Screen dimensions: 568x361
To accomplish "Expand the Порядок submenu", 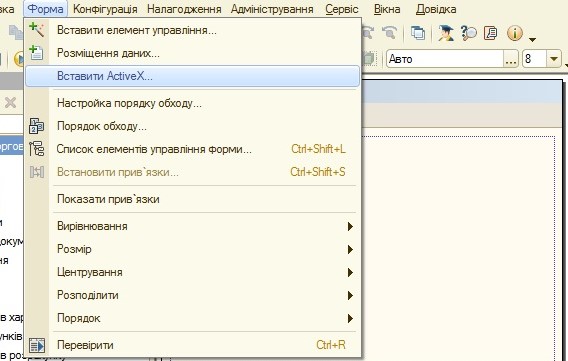I will coord(192,318).
